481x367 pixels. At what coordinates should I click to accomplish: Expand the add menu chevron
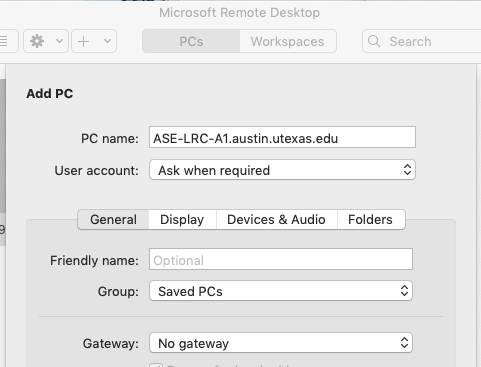(x=107, y=41)
